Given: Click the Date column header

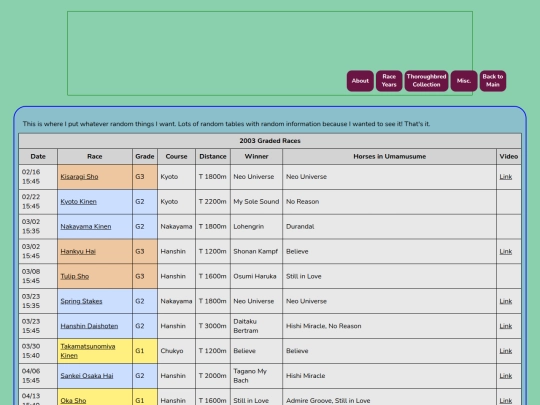Looking at the screenshot, I should (x=38, y=156).
